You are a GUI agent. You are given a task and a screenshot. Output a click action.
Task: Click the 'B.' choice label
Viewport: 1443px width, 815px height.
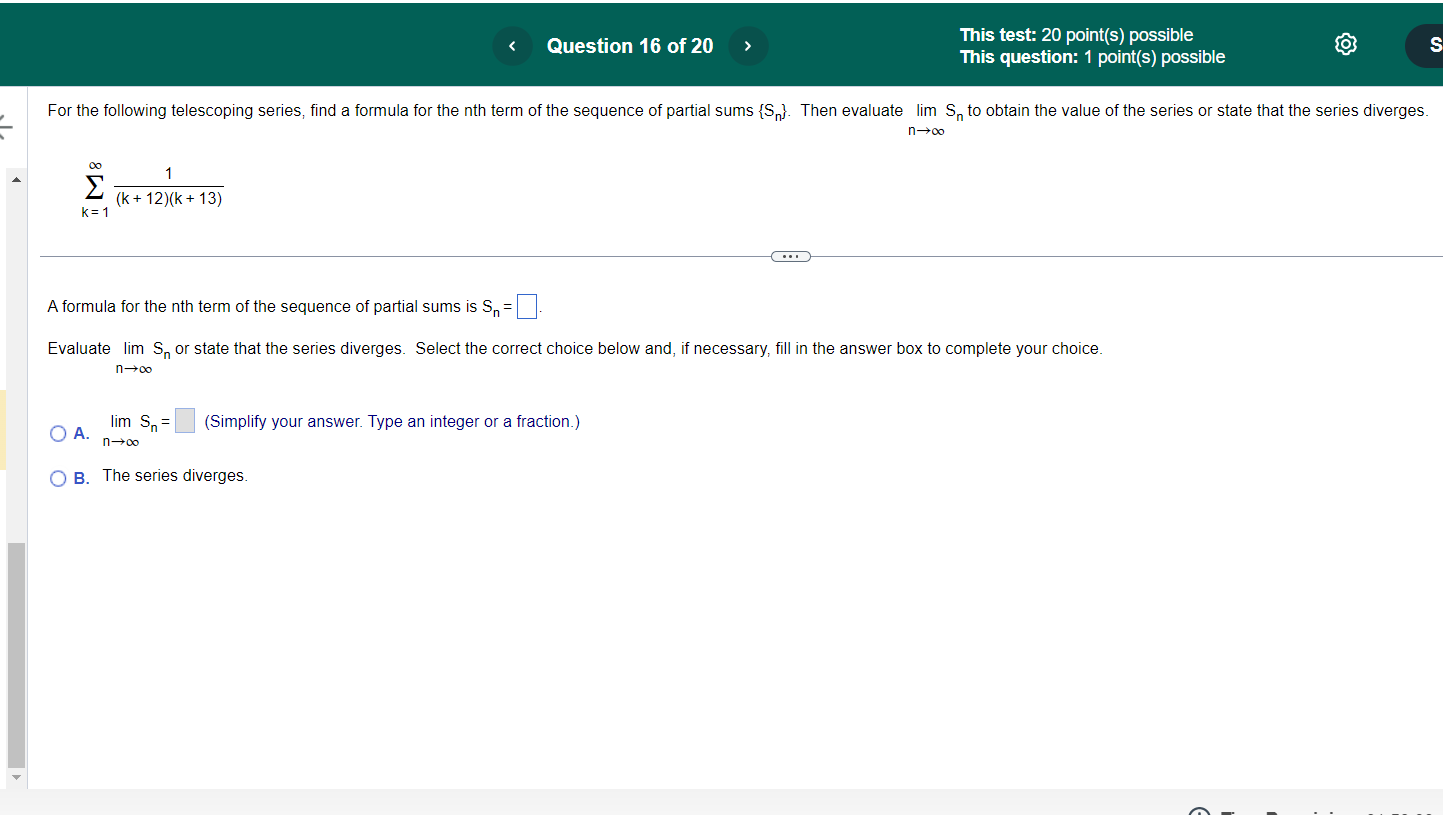click(80, 478)
